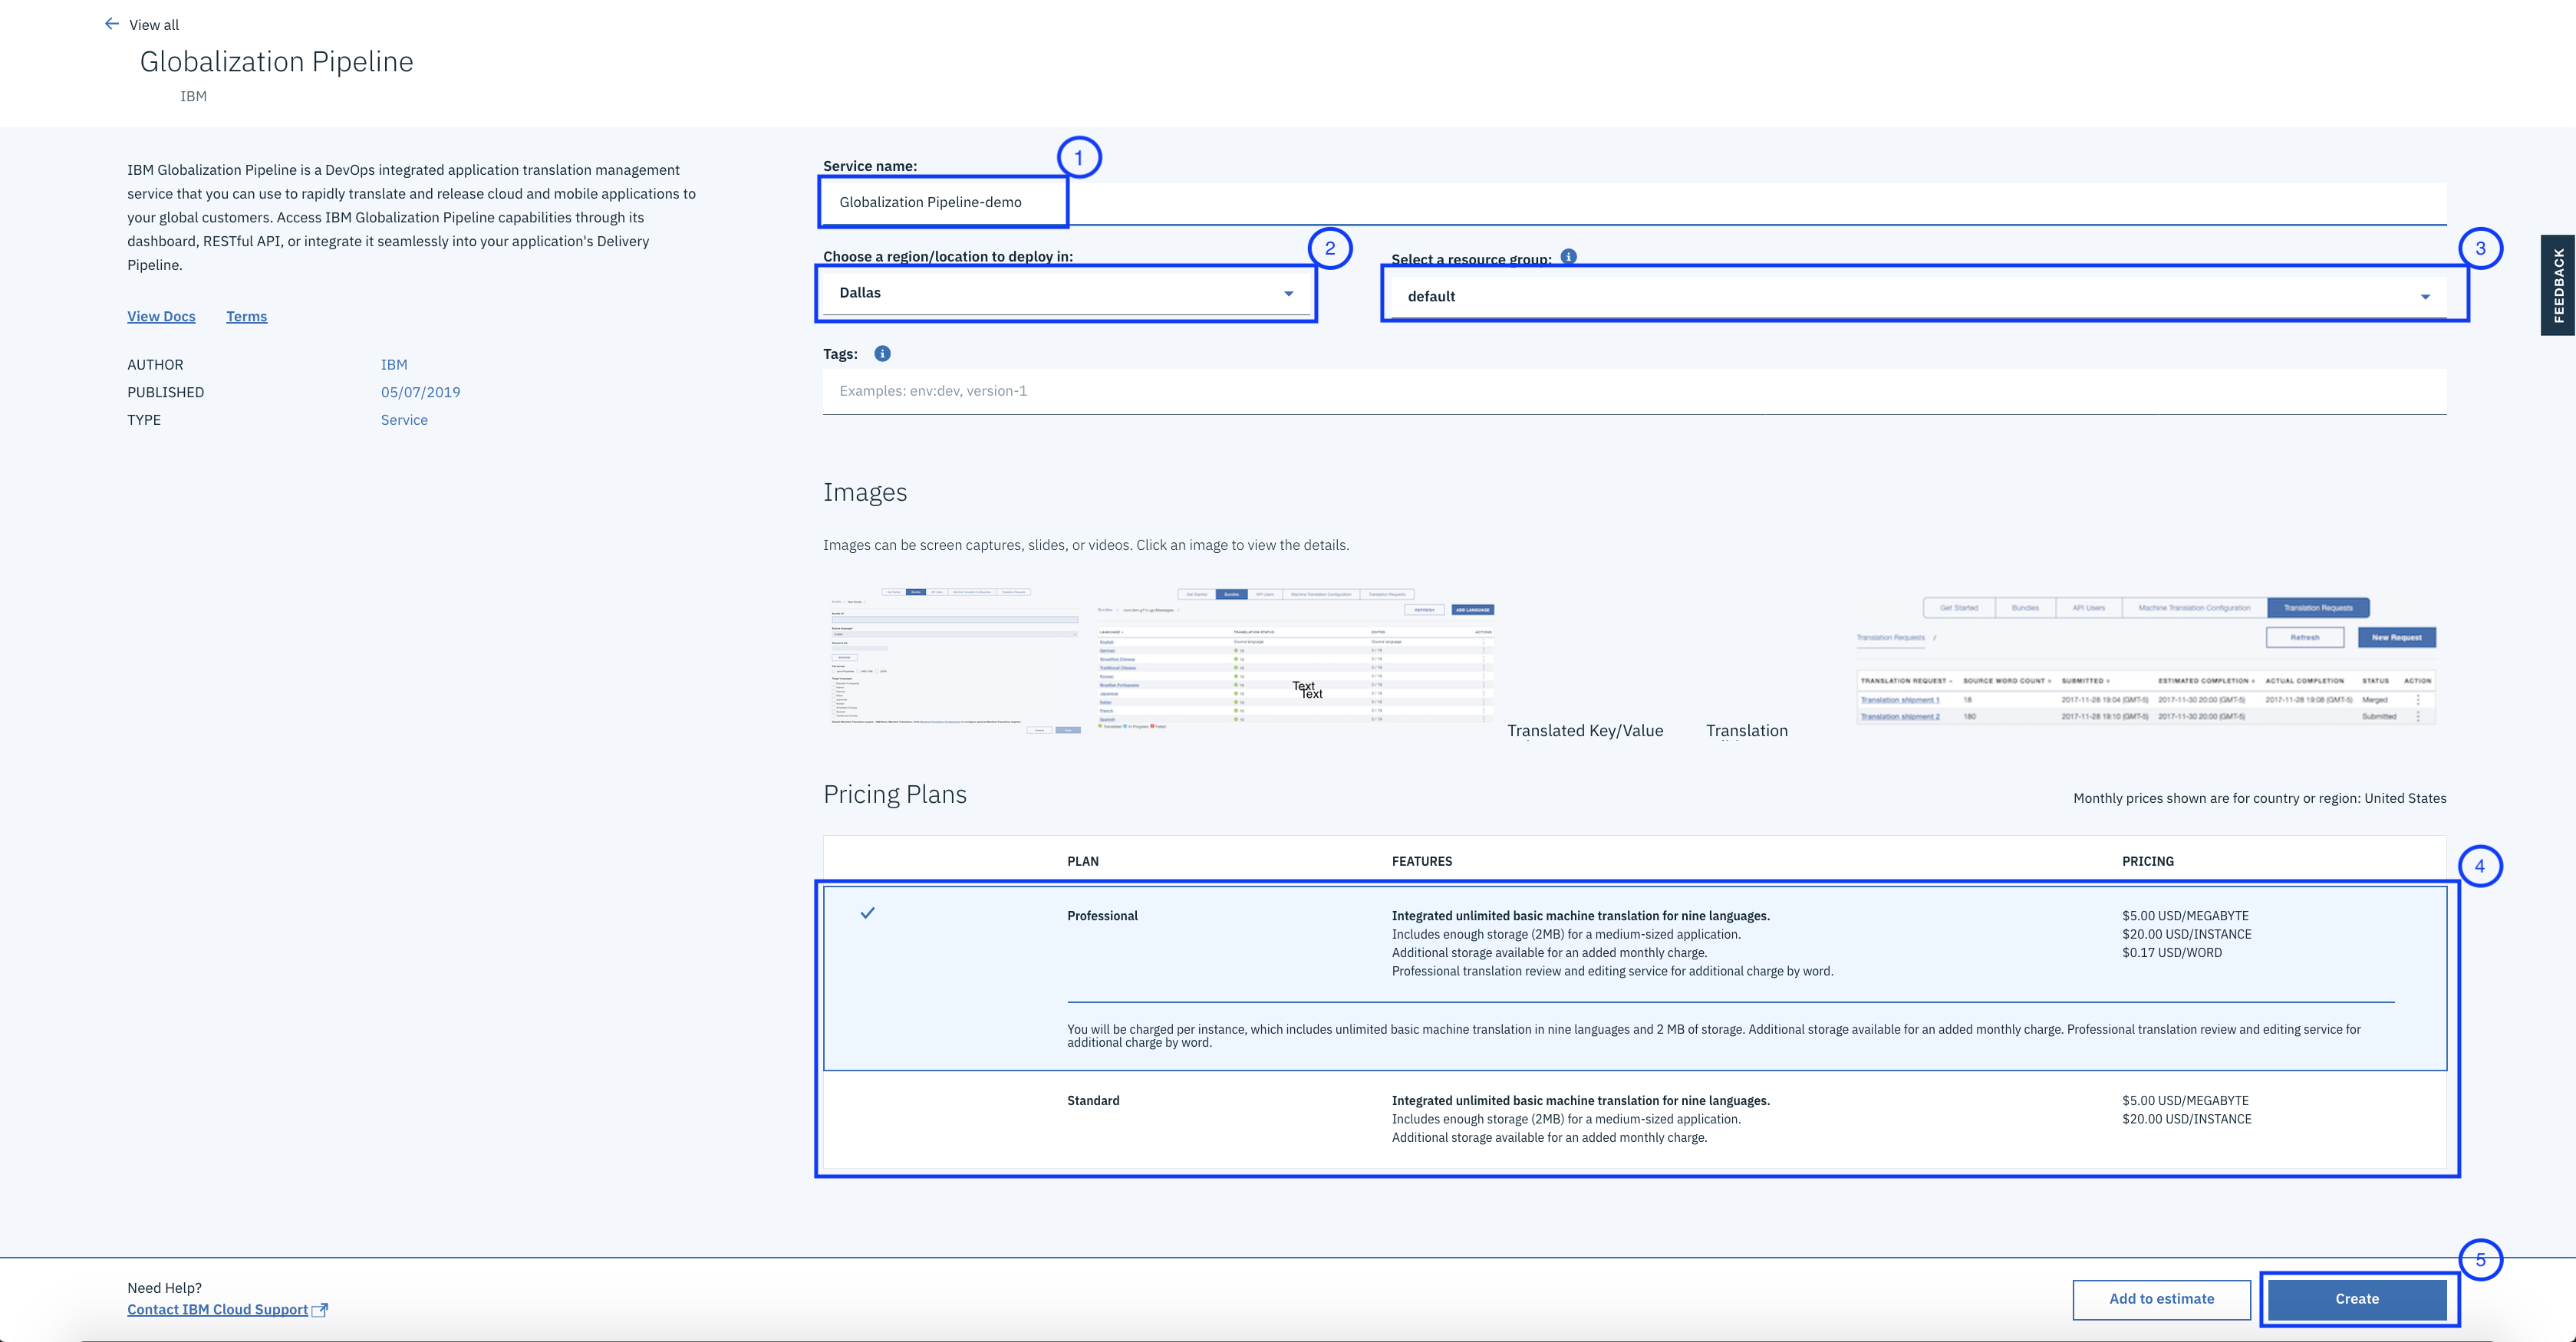The width and height of the screenshot is (2576, 1342).
Task: Open the Contact IBM Cloud Support link
Action: [x=217, y=1310]
